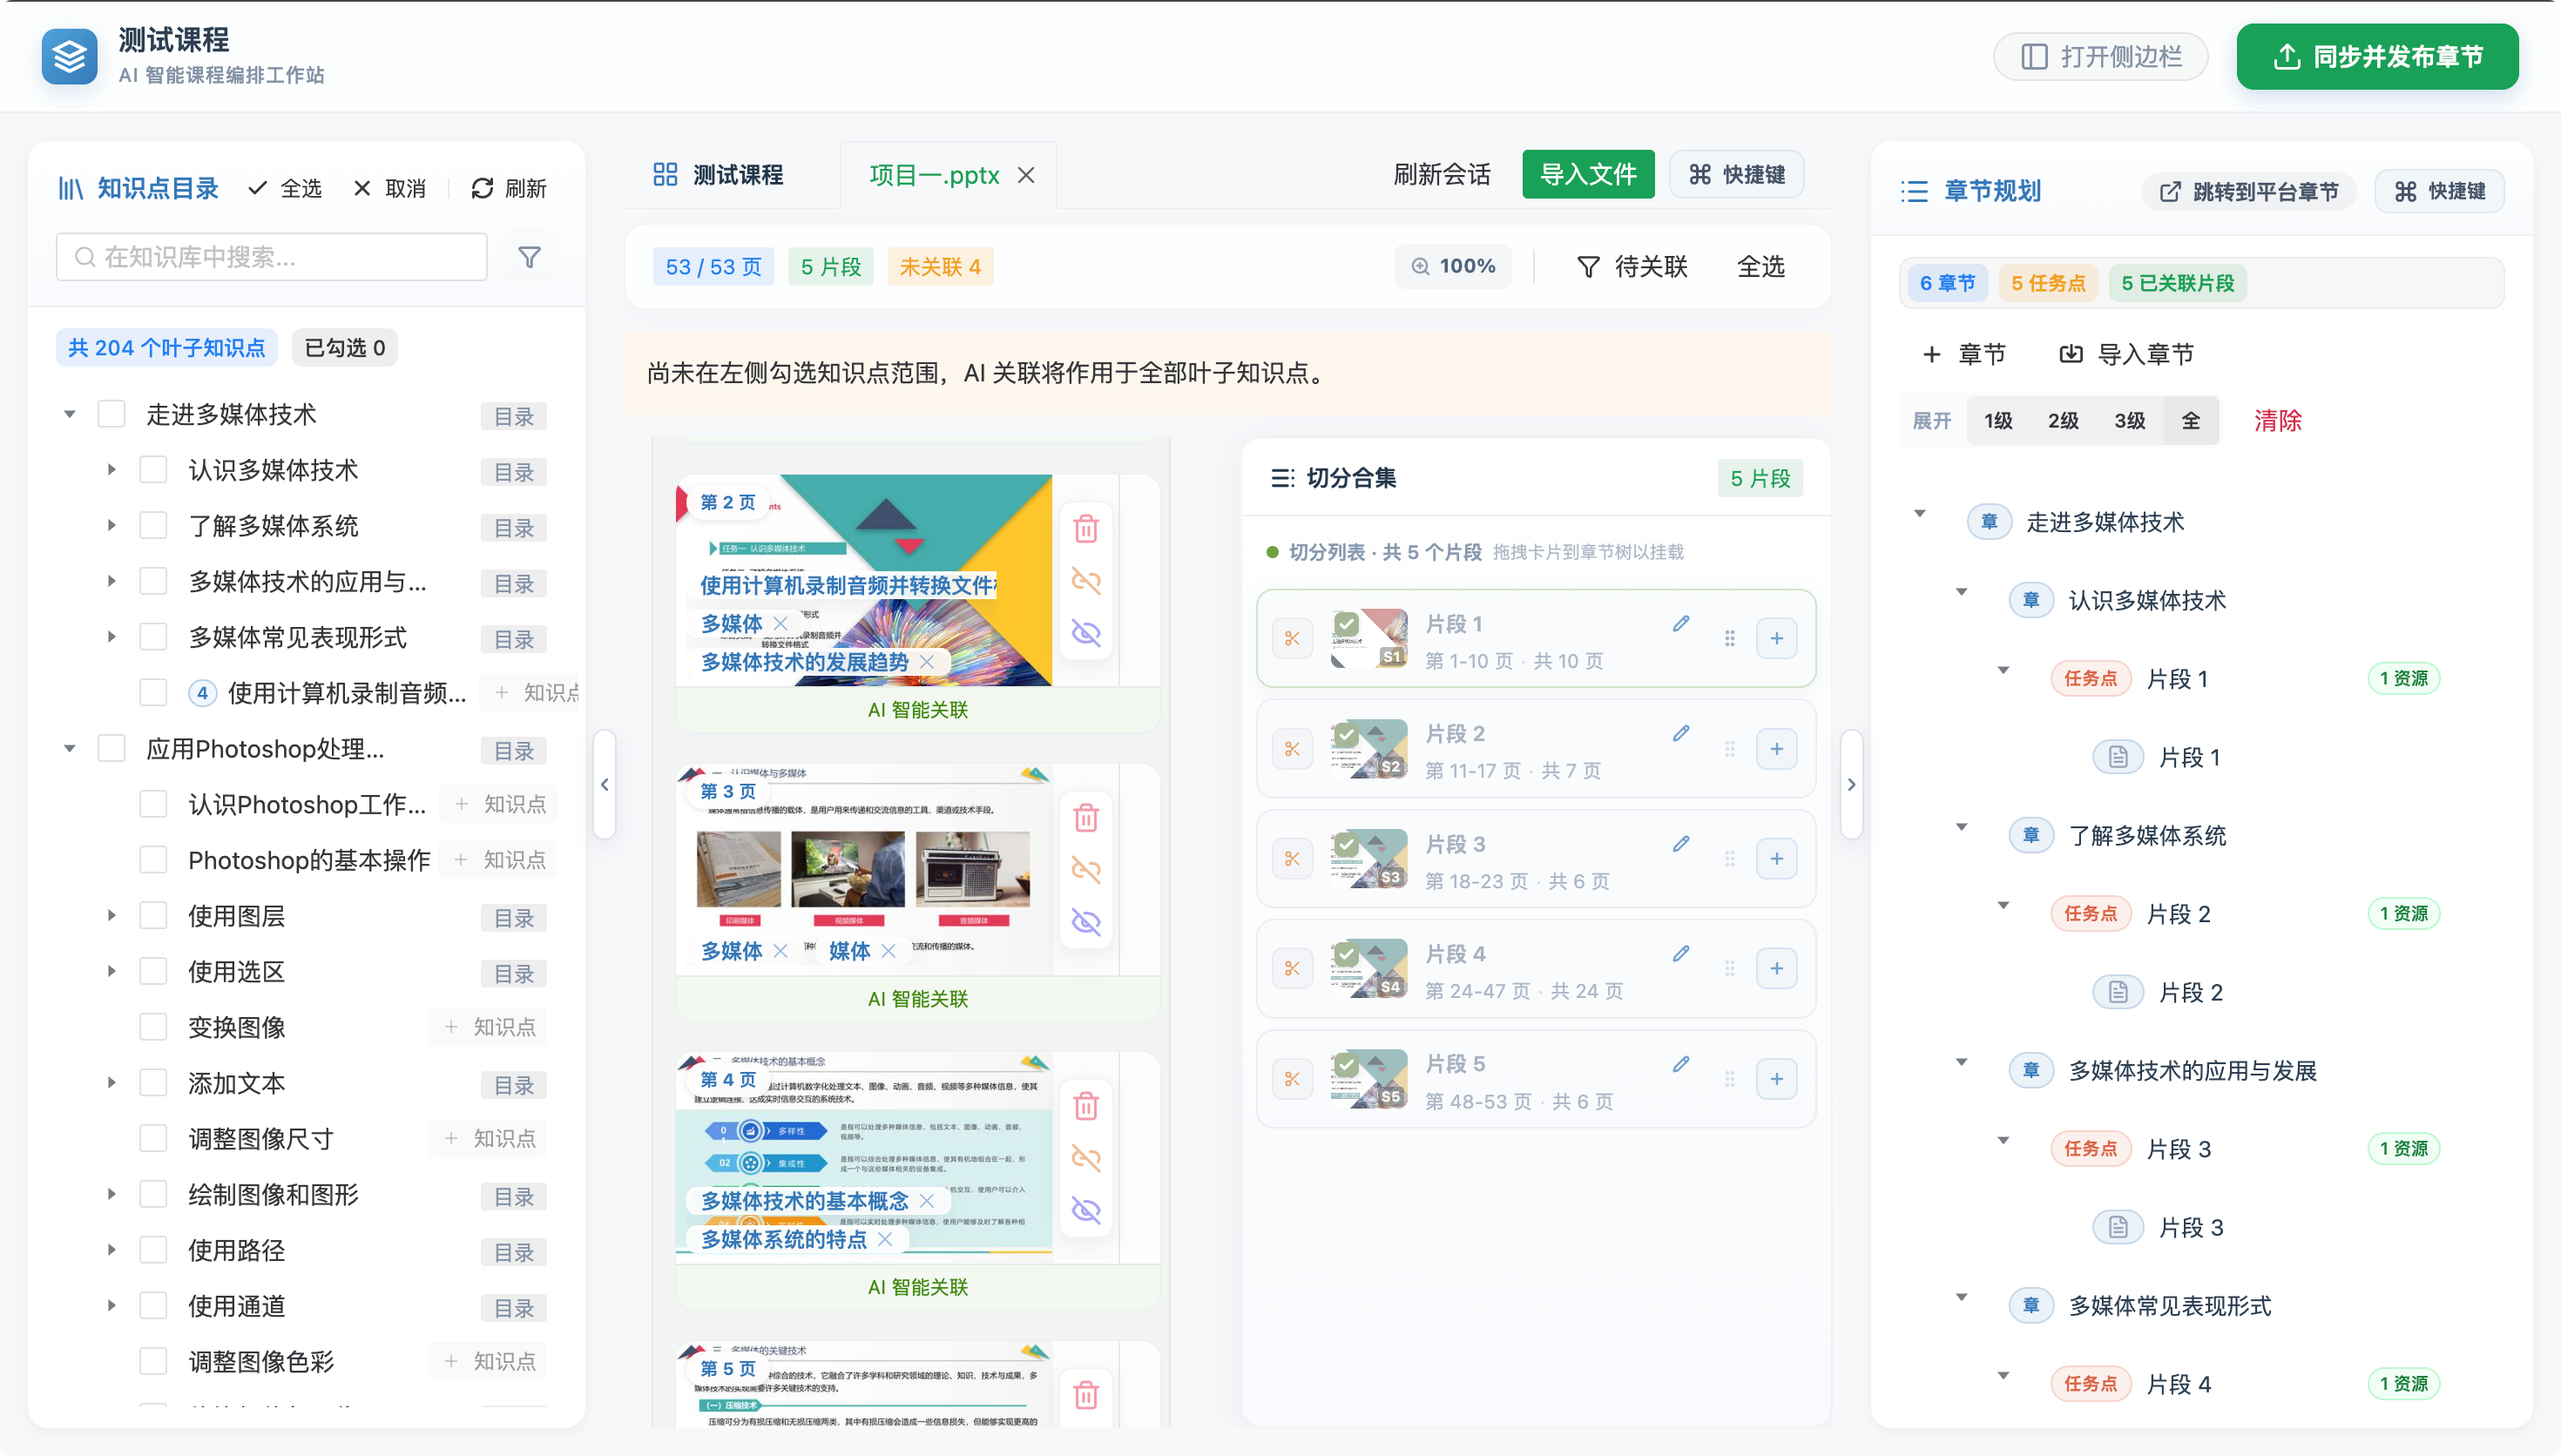Edit 片段 2 name with pencil icon

(1681, 733)
